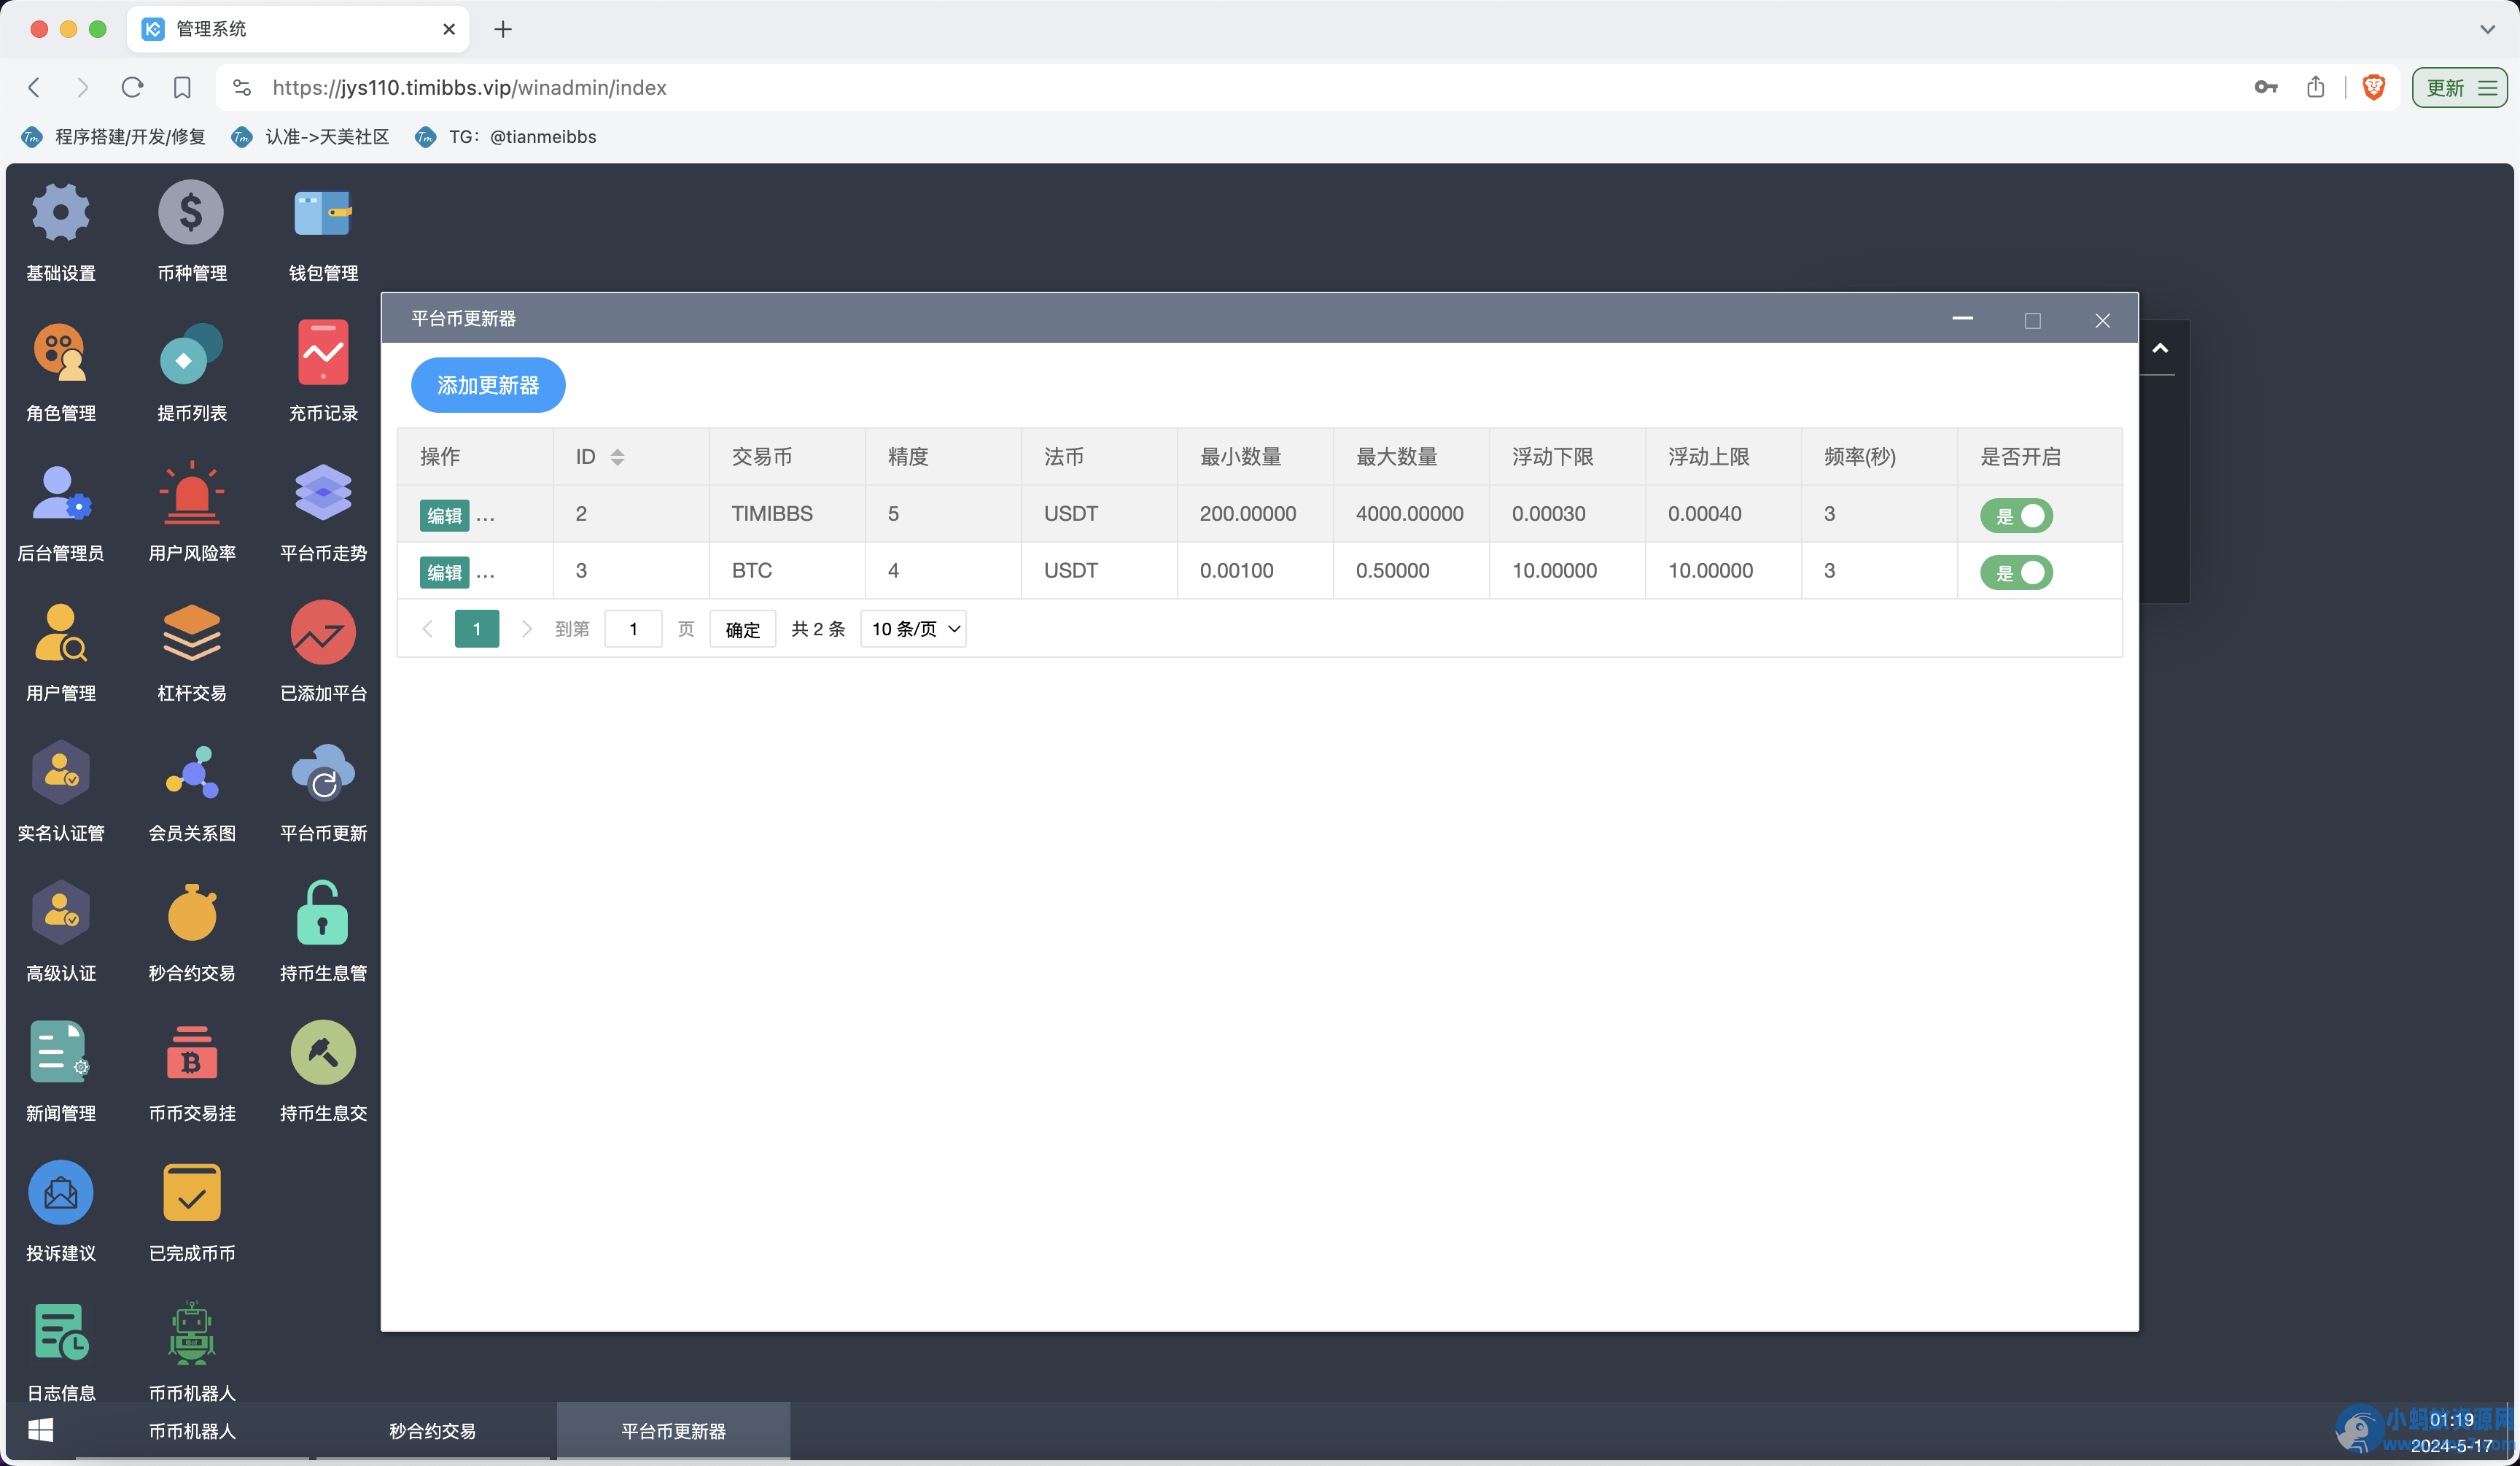Image resolution: width=2520 pixels, height=1466 pixels.
Task: Switch to 平台币更新器 taskbar tab
Action: [x=673, y=1431]
